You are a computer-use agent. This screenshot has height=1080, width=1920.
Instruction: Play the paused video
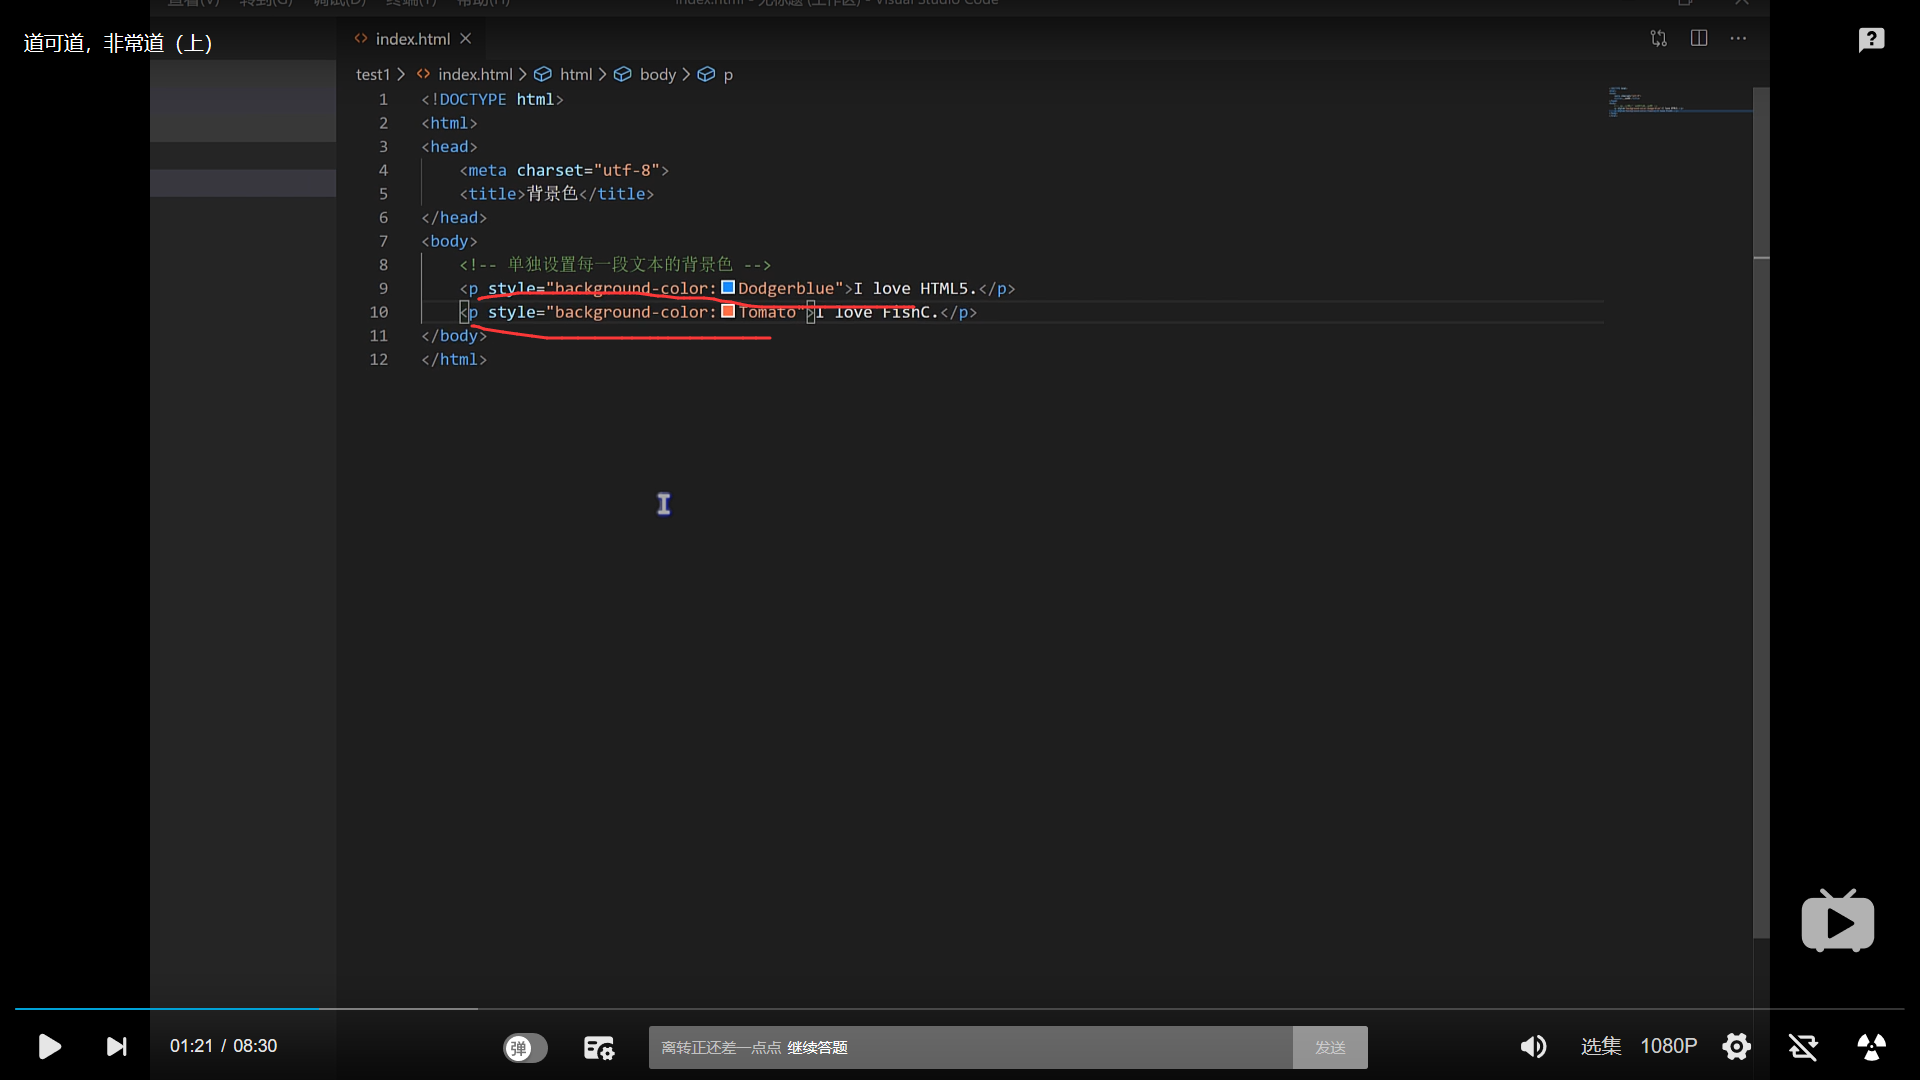(x=49, y=1046)
